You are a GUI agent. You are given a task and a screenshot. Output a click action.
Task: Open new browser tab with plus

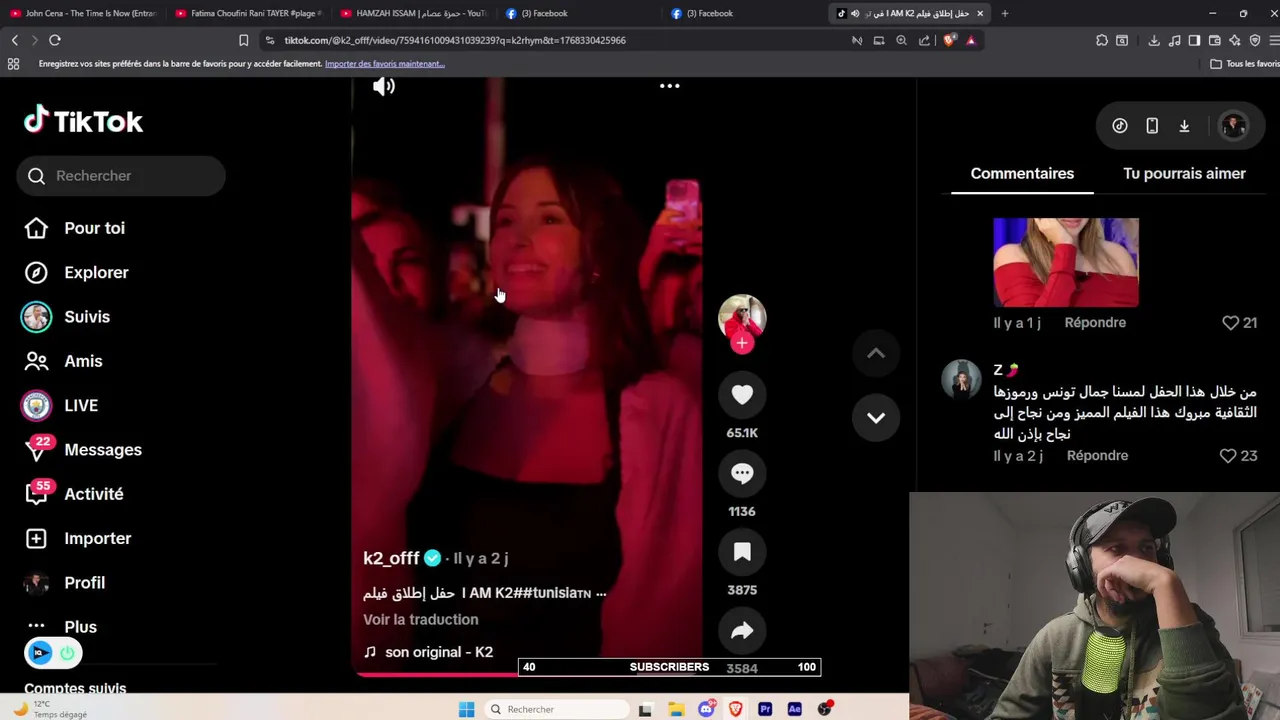[x=1004, y=13]
